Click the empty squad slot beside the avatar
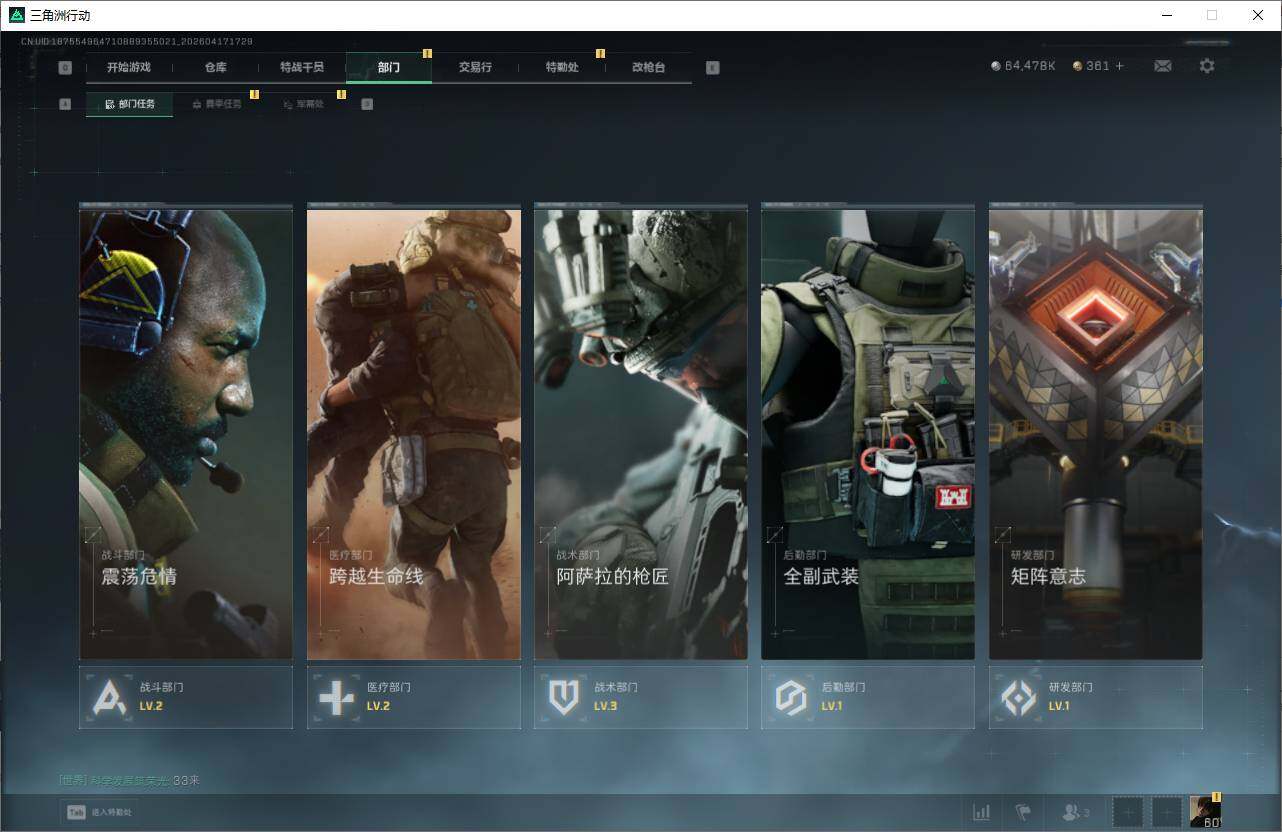 click(x=1167, y=812)
